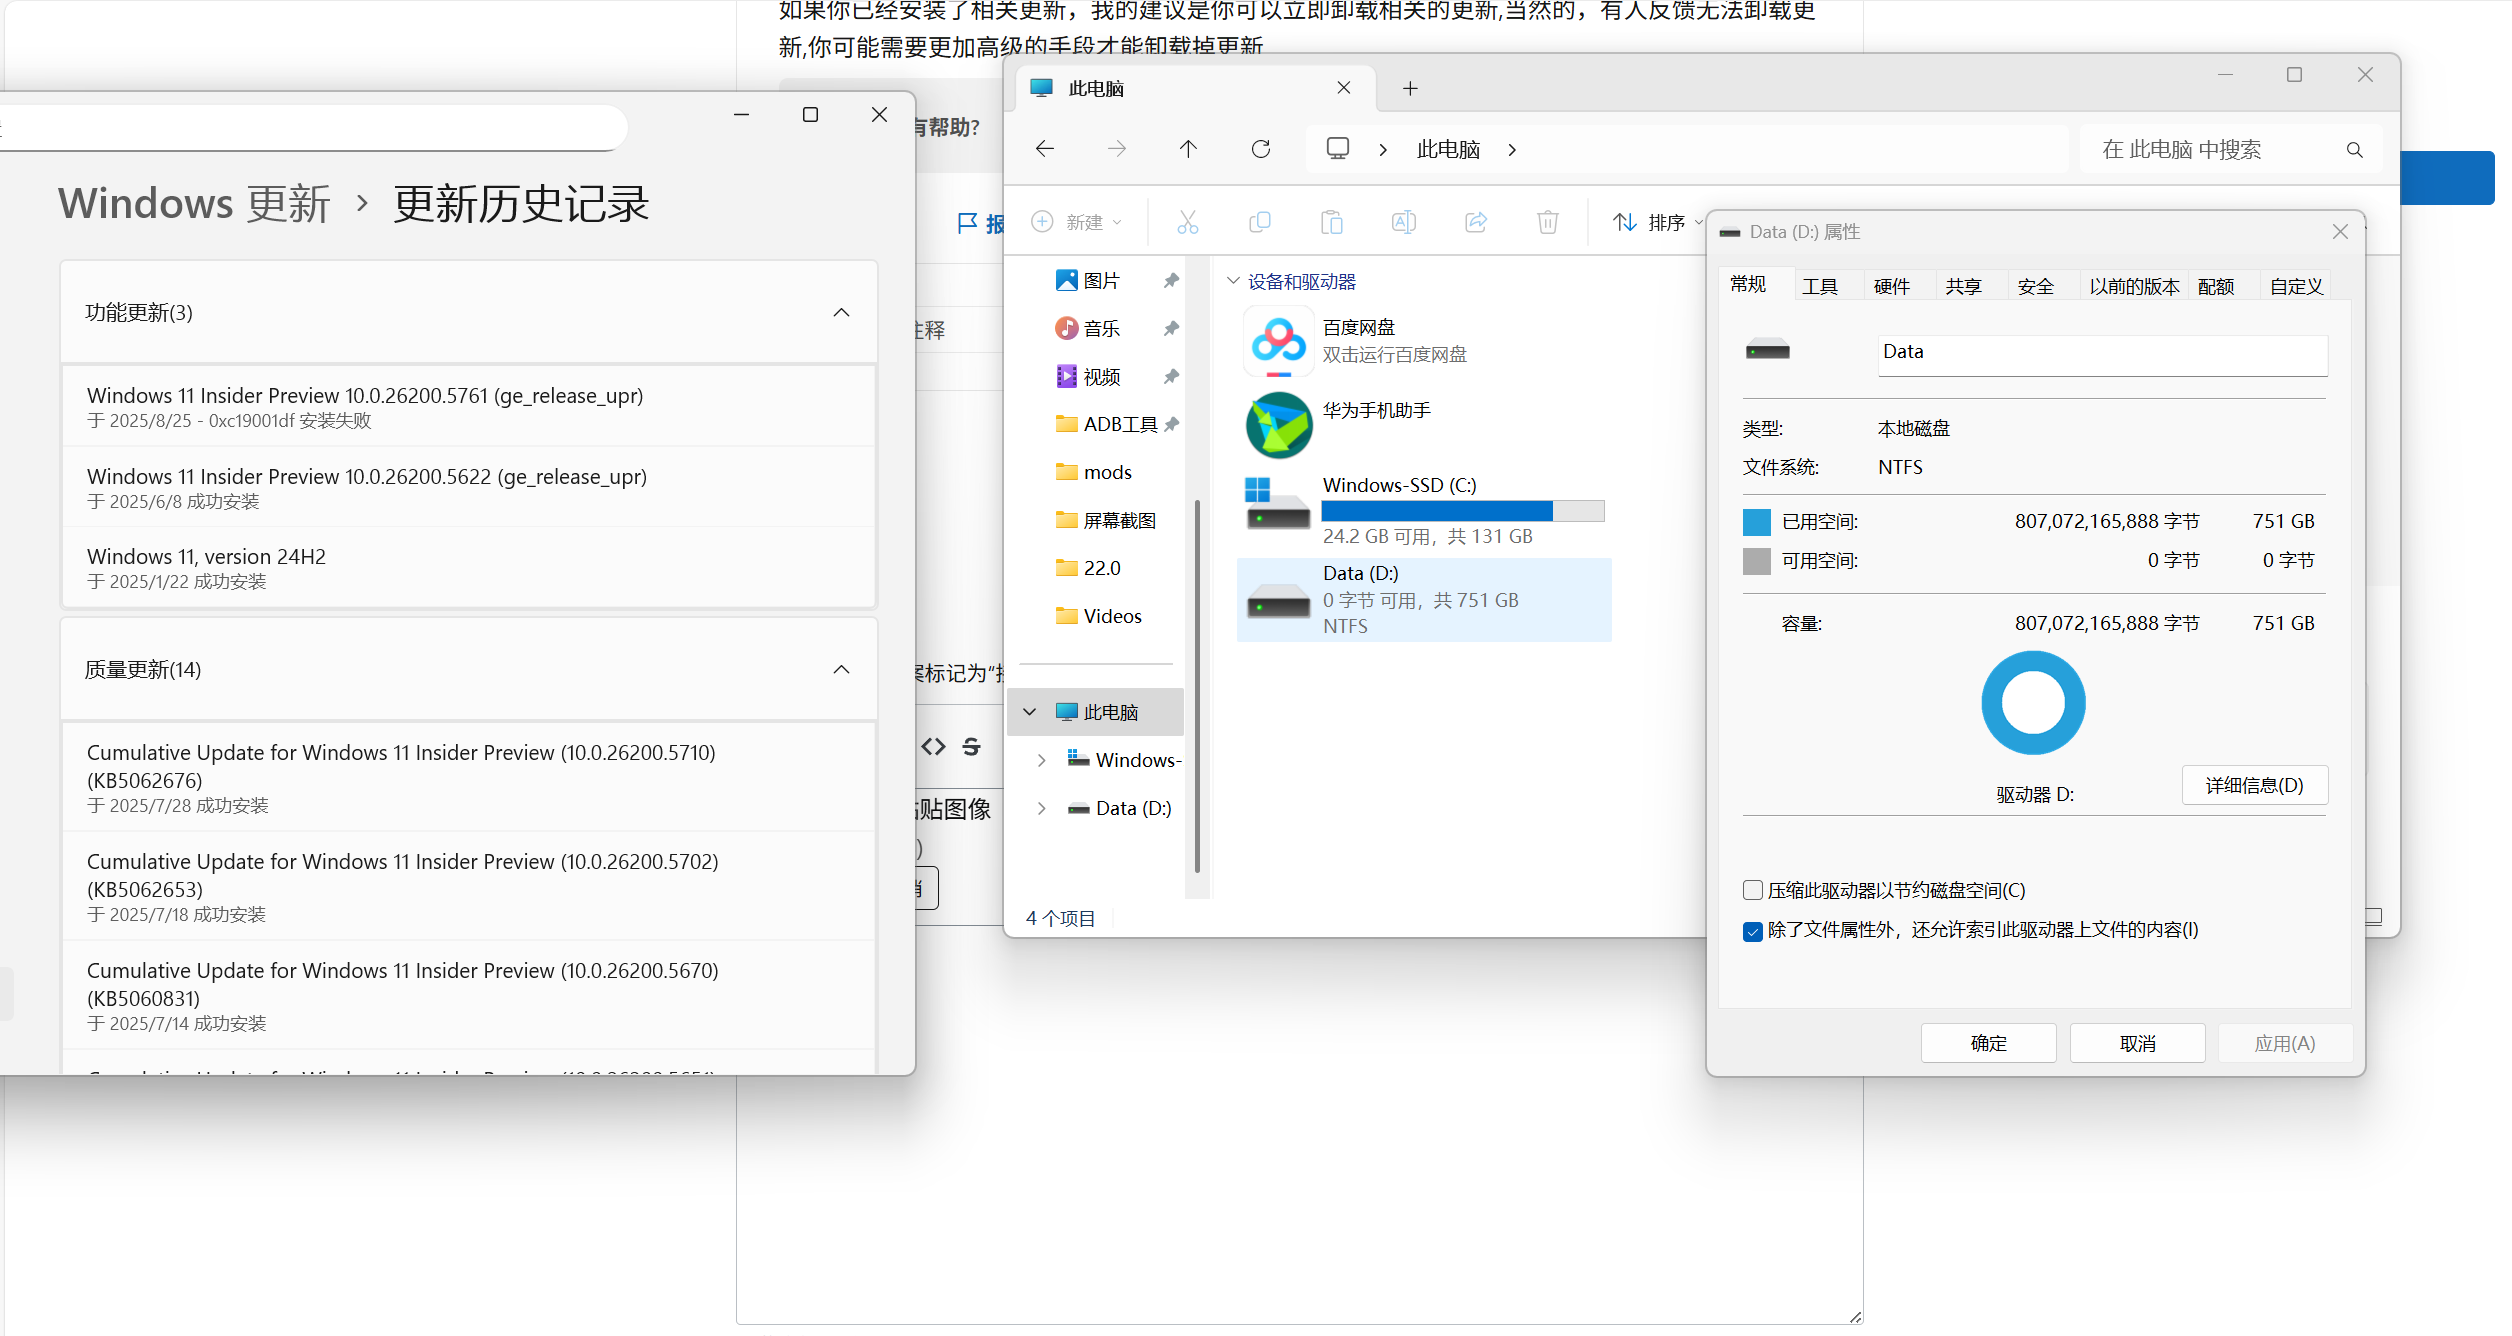This screenshot has width=2512, height=1336.
Task: Collapse the 质量更新(14) section
Action: (842, 670)
